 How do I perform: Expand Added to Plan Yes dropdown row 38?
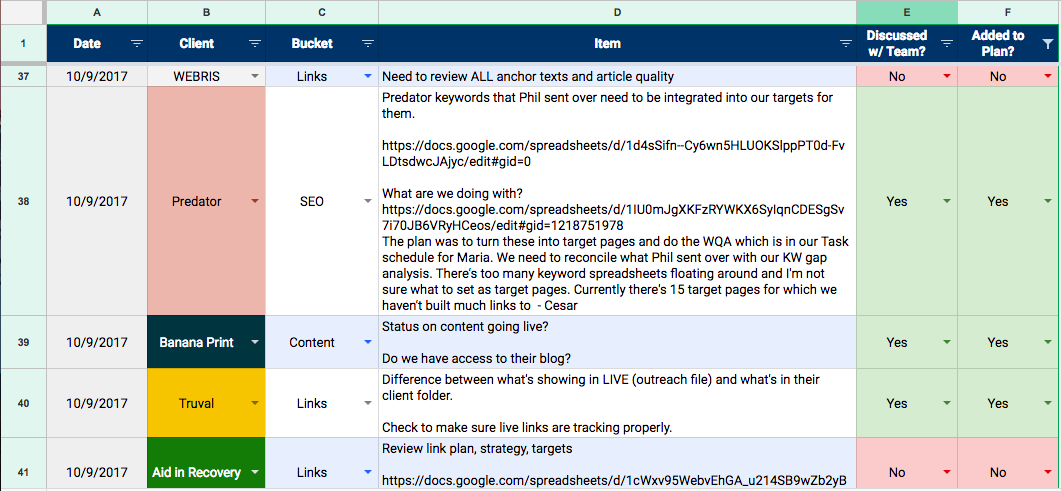(x=1048, y=201)
